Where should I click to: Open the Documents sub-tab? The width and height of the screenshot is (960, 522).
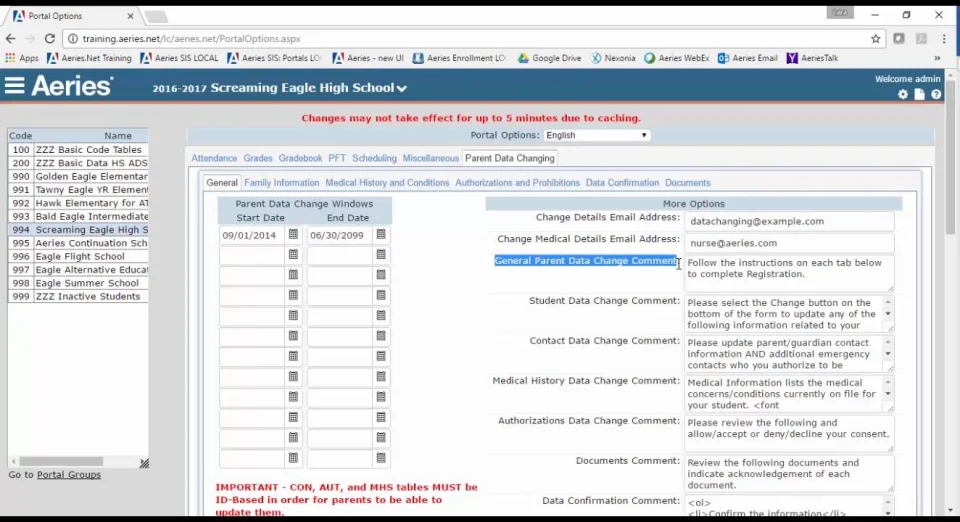[688, 182]
